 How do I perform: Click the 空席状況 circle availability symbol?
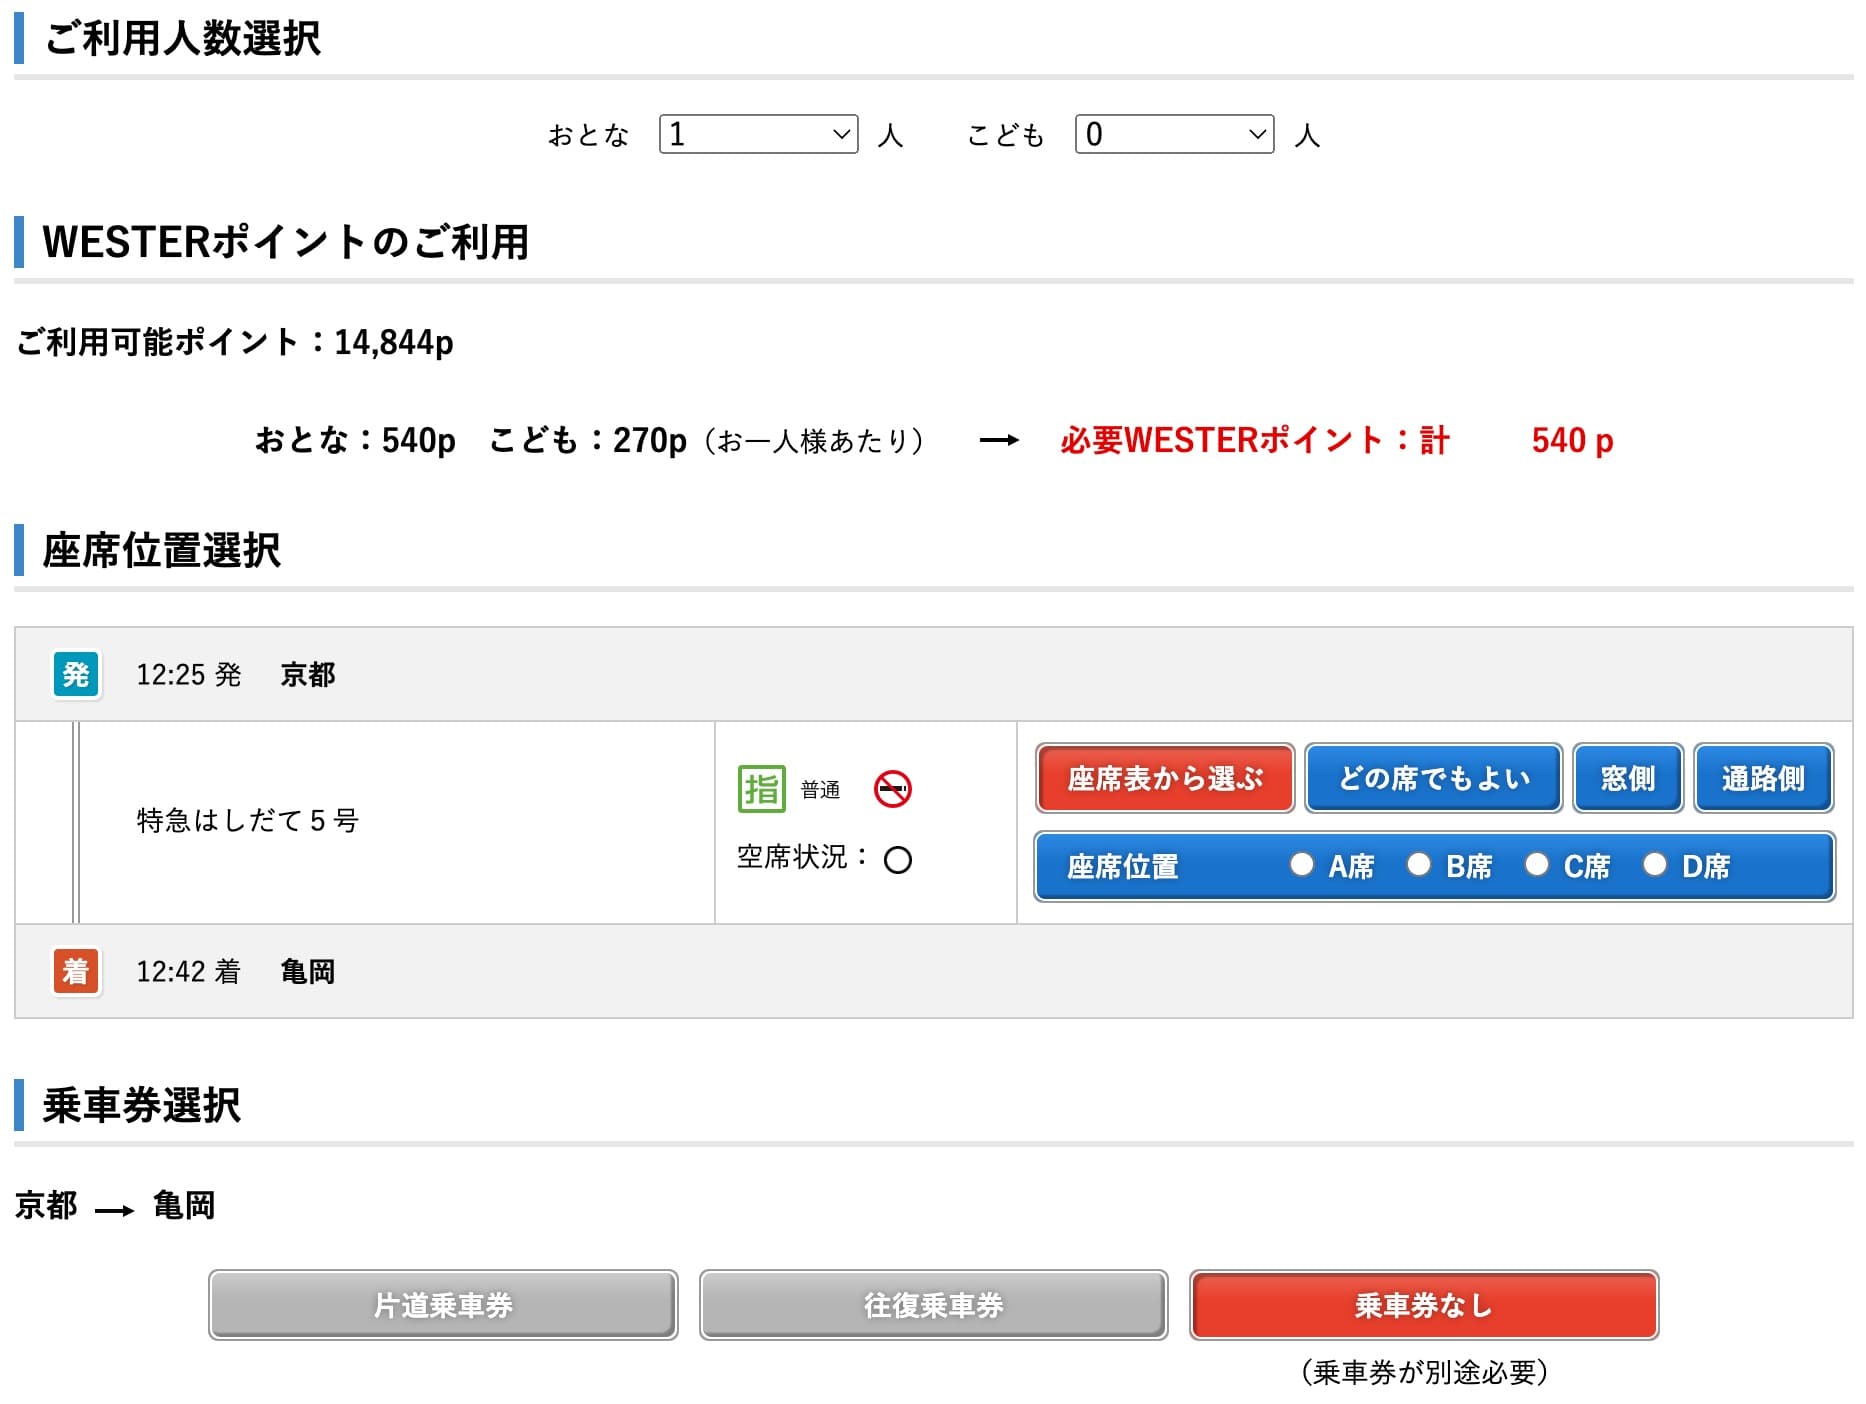pyautogui.click(x=898, y=860)
